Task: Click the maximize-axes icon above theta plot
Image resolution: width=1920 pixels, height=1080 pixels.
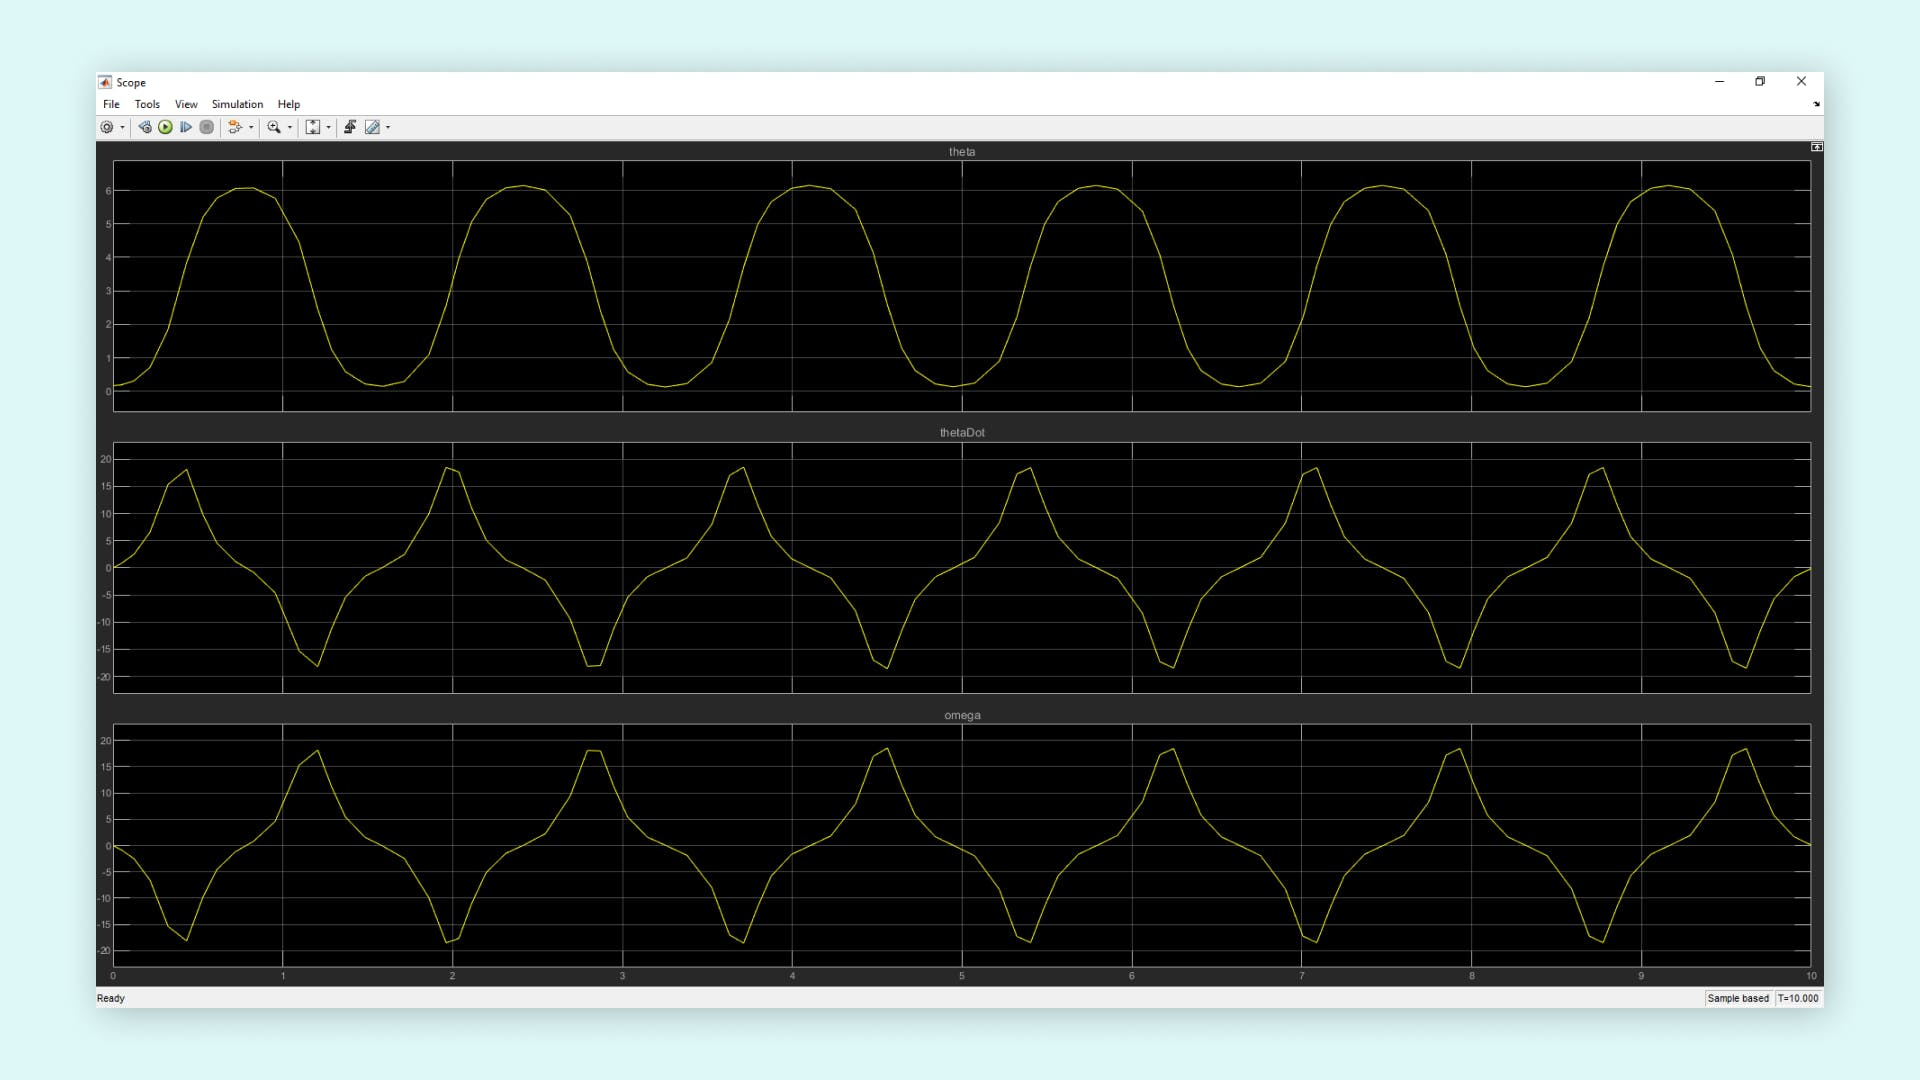Action: [x=1816, y=147]
